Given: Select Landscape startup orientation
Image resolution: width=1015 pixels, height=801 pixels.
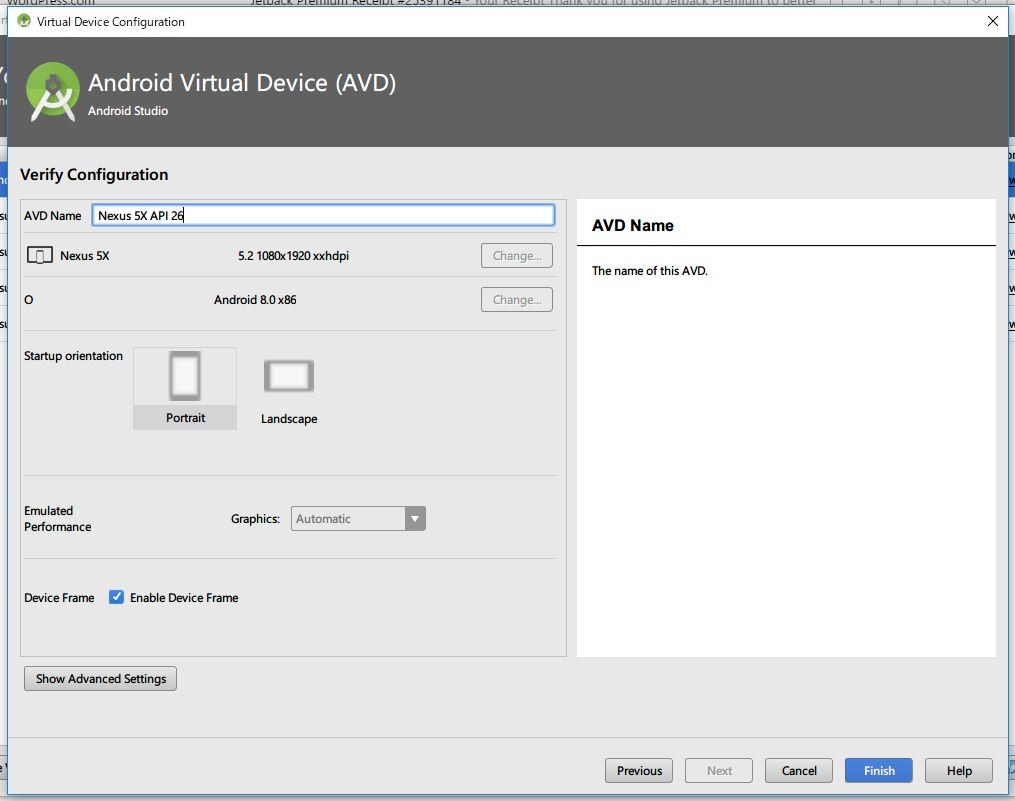Looking at the screenshot, I should [x=289, y=392].
